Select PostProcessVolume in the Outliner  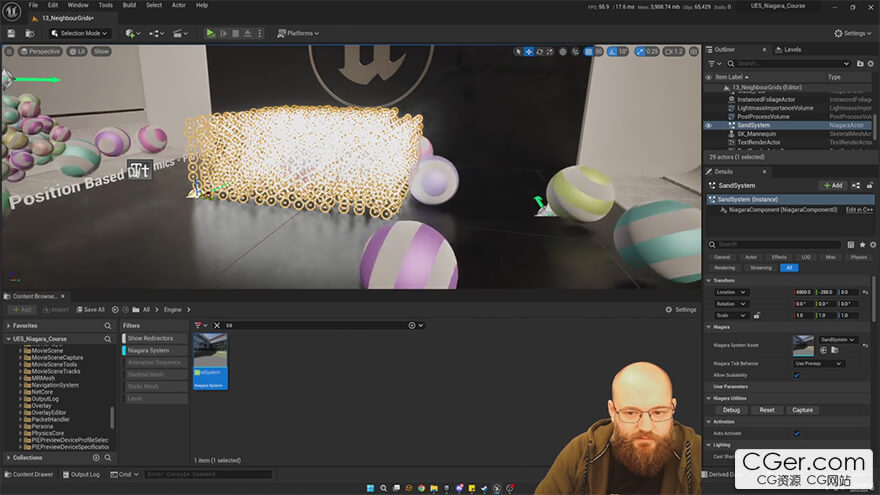pos(763,117)
